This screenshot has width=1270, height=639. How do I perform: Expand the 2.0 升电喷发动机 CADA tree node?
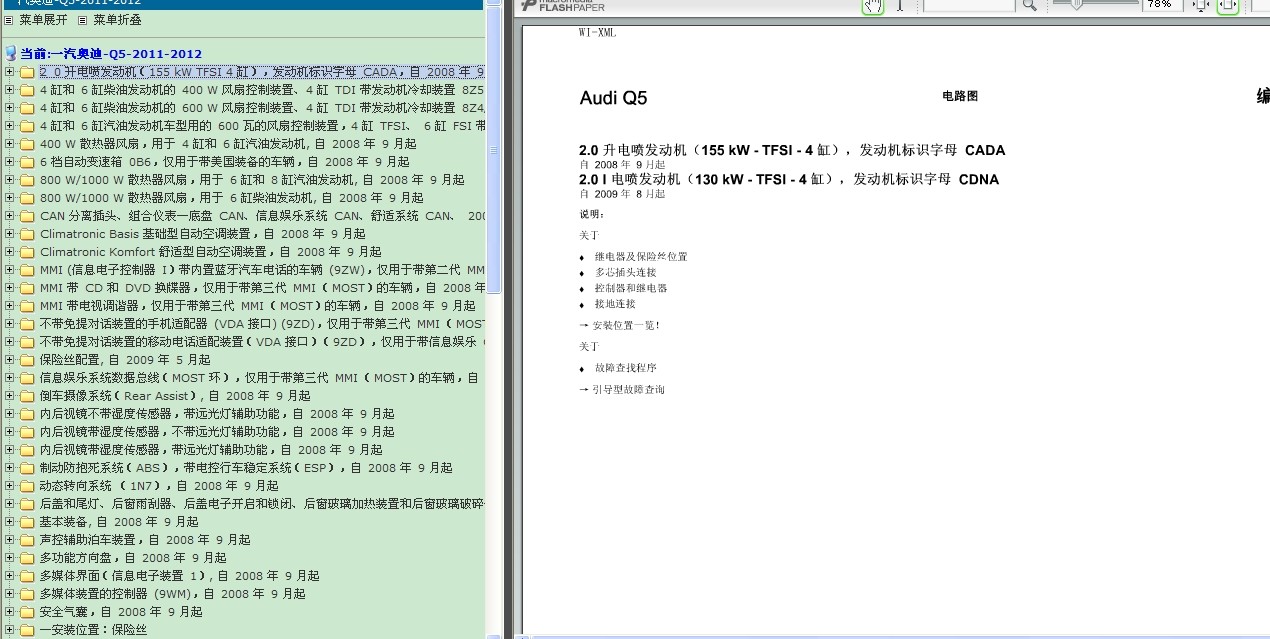tap(9, 72)
